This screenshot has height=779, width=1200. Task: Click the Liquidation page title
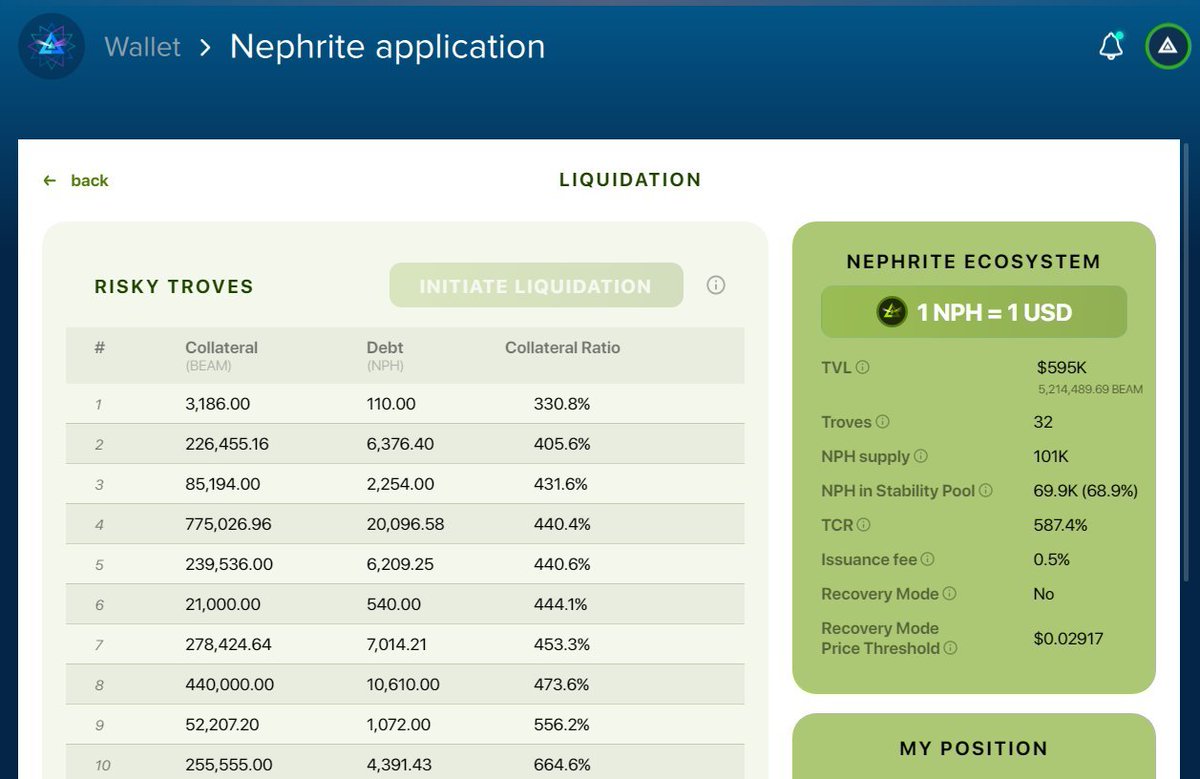630,180
